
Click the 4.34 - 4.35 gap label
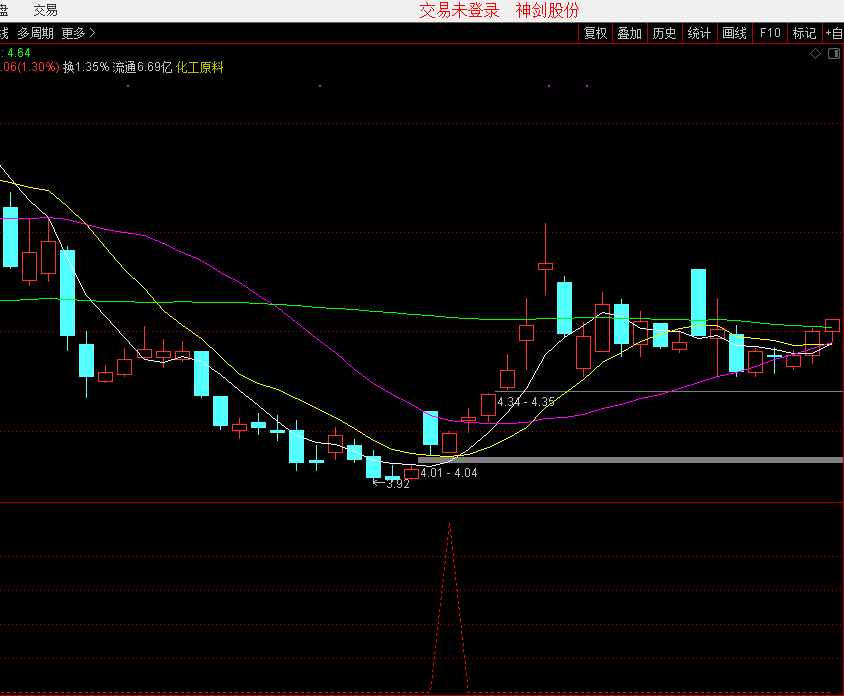525,401
